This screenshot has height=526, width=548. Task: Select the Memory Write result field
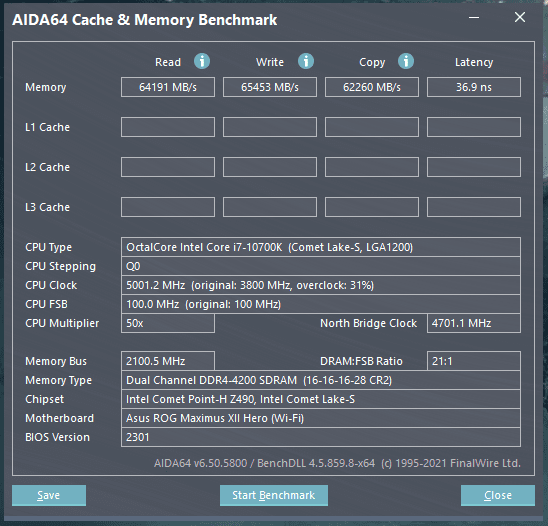(x=270, y=87)
